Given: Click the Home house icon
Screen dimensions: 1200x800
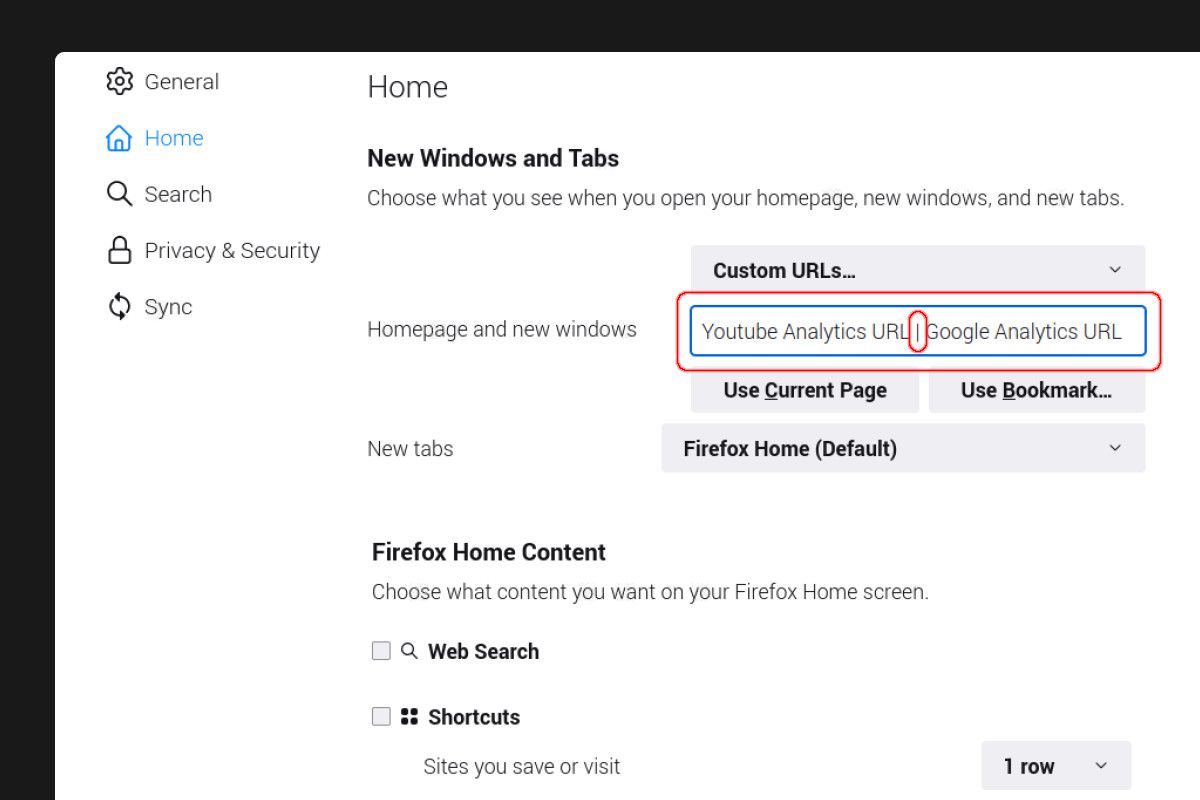Looking at the screenshot, I should pos(119,138).
